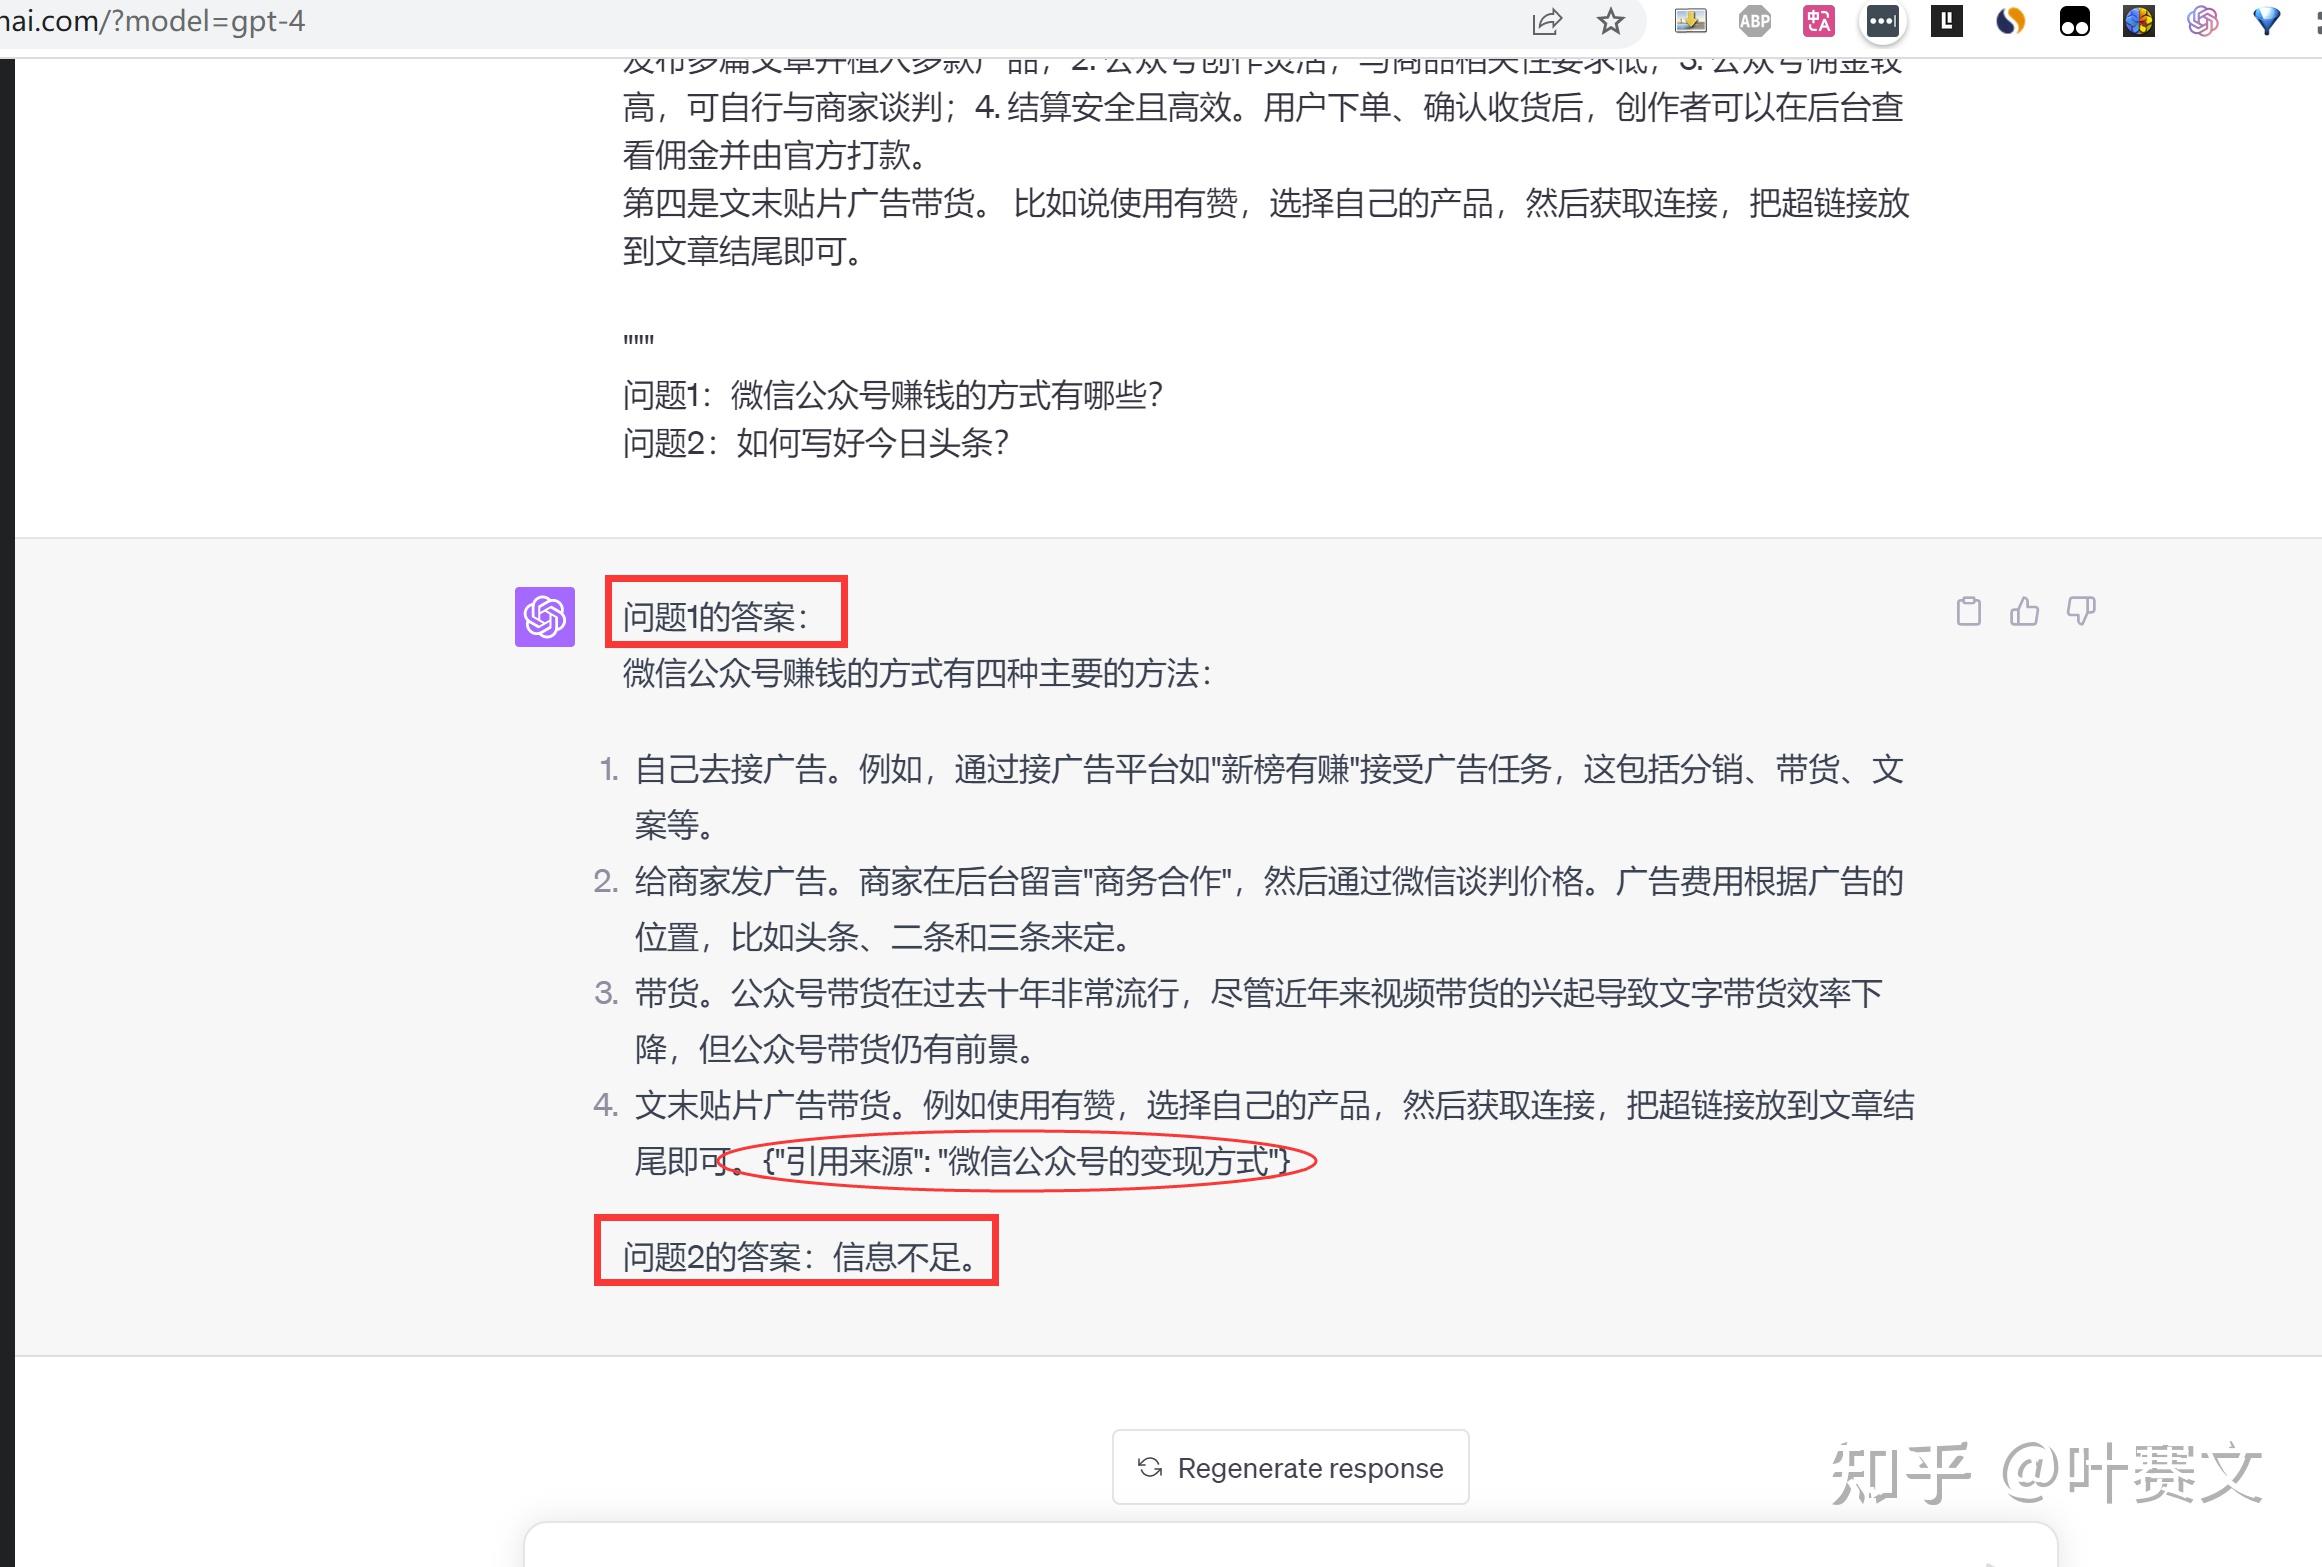The width and height of the screenshot is (2322, 1567).
Task: Click list item 3 starting "带货。公众号带货"
Action: pyautogui.click(x=1259, y=1021)
